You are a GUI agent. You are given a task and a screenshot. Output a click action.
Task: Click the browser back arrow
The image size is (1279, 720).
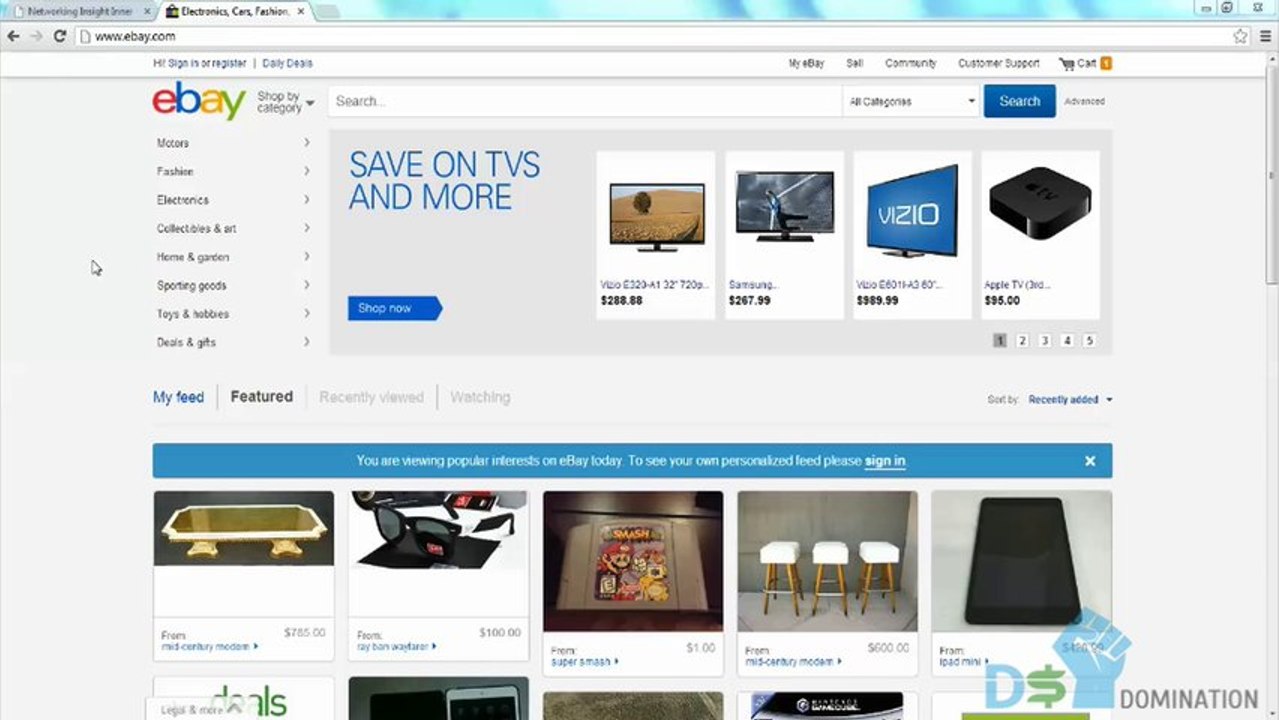pyautogui.click(x=13, y=36)
